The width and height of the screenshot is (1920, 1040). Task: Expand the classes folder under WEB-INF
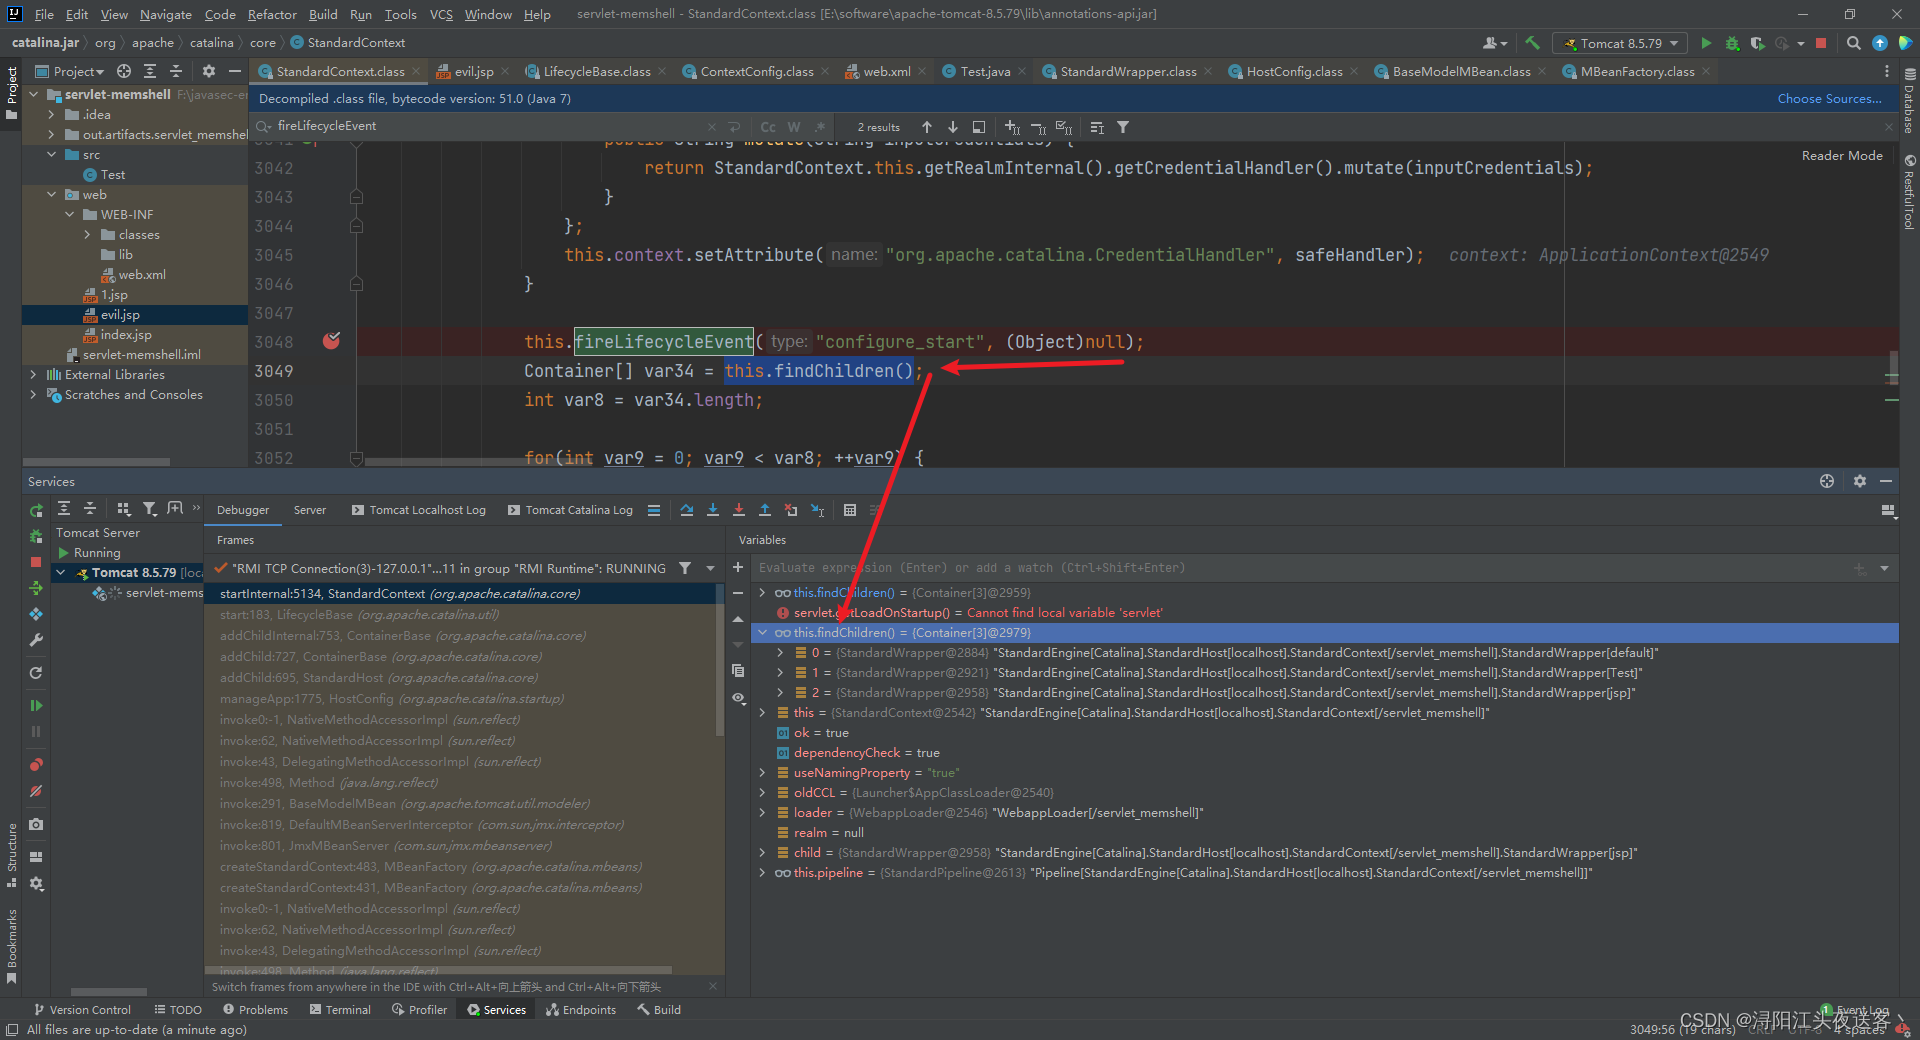click(88, 235)
